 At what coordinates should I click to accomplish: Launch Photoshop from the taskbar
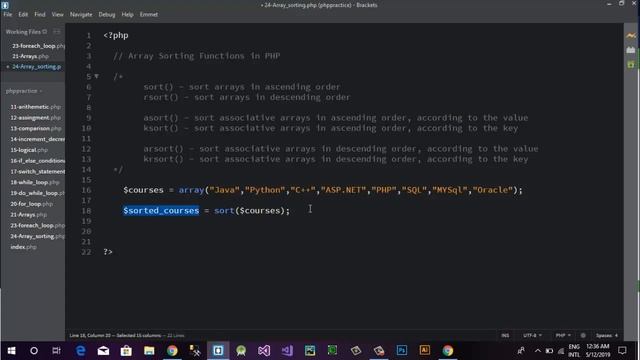click(x=402, y=351)
